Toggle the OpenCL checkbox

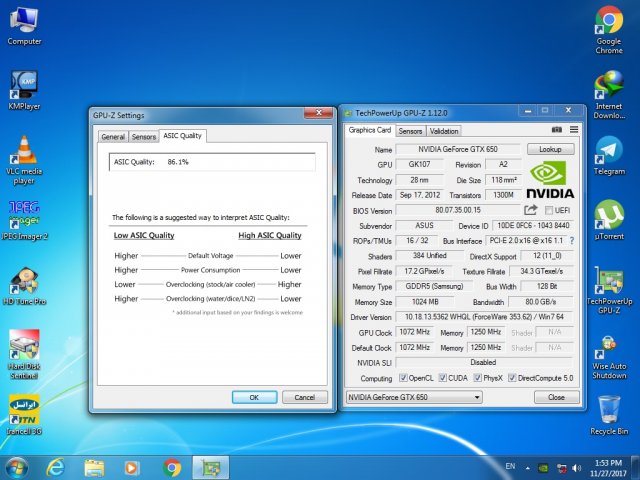point(403,378)
